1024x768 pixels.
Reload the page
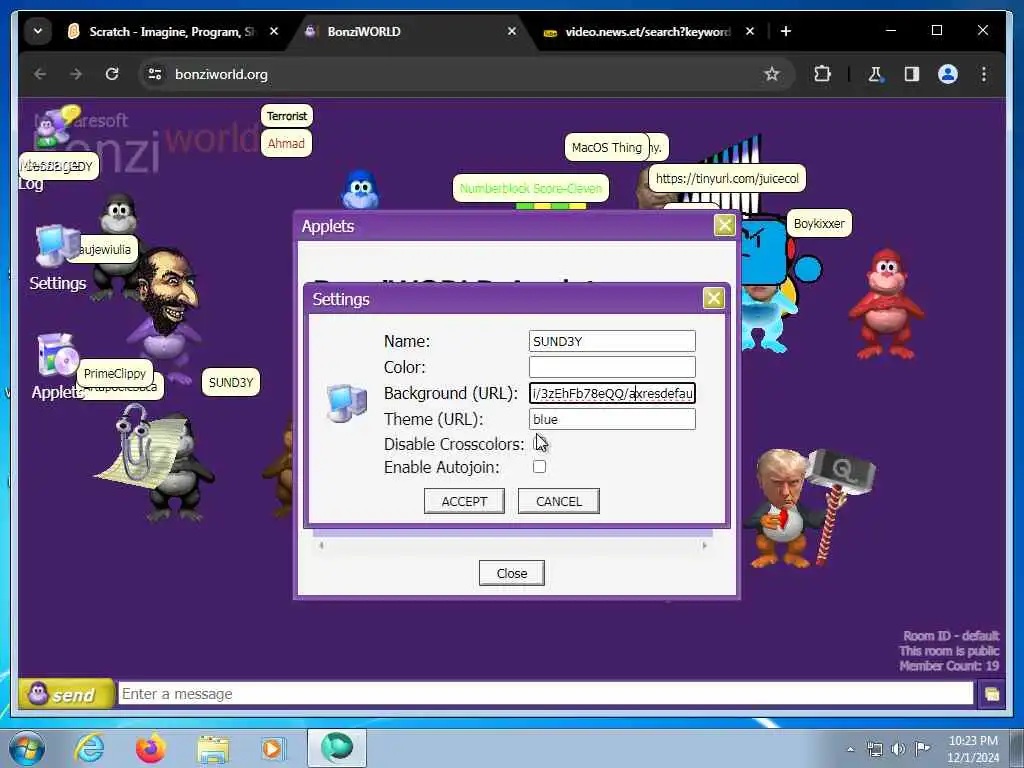point(112,74)
